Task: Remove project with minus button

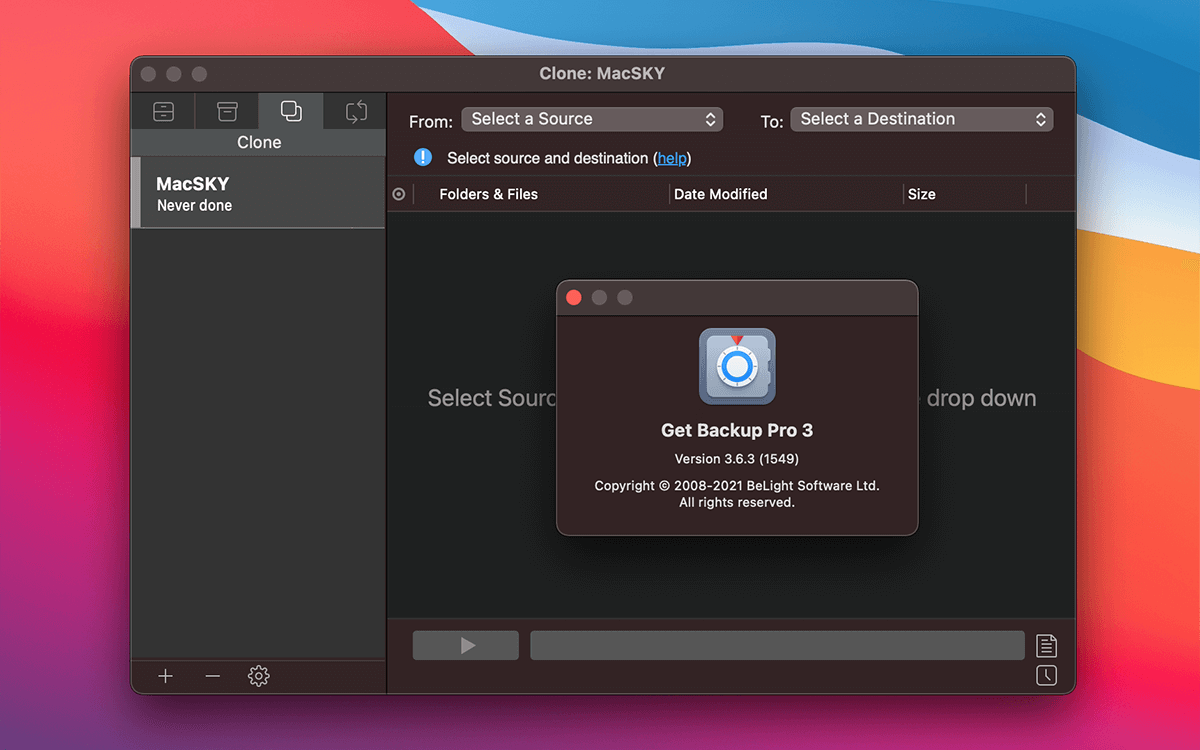Action: coord(212,676)
